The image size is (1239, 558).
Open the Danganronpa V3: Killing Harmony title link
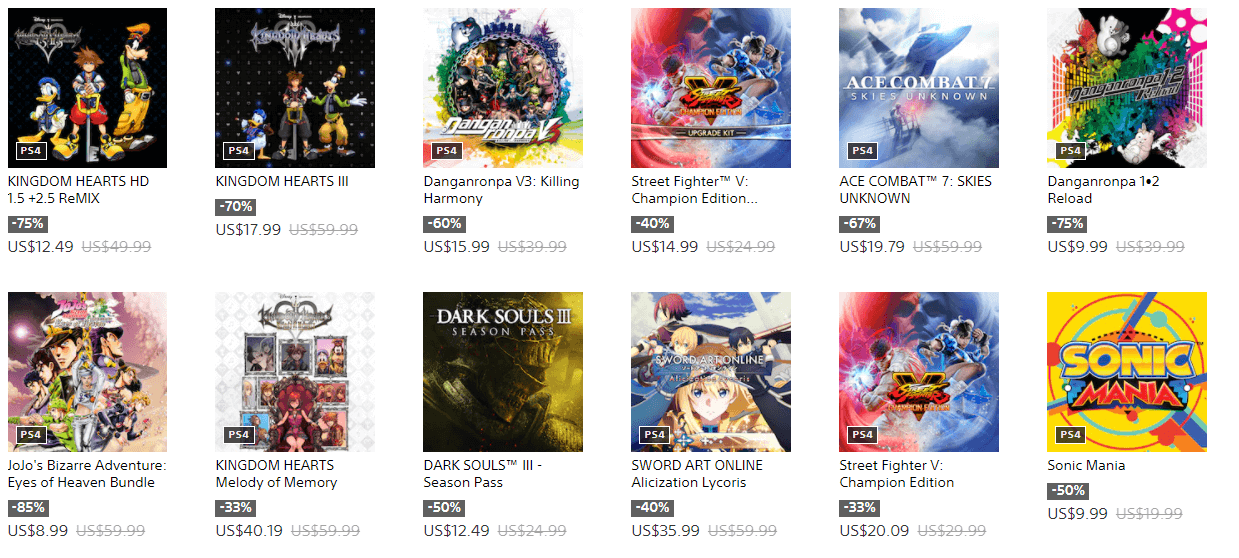pyautogui.click(x=501, y=190)
